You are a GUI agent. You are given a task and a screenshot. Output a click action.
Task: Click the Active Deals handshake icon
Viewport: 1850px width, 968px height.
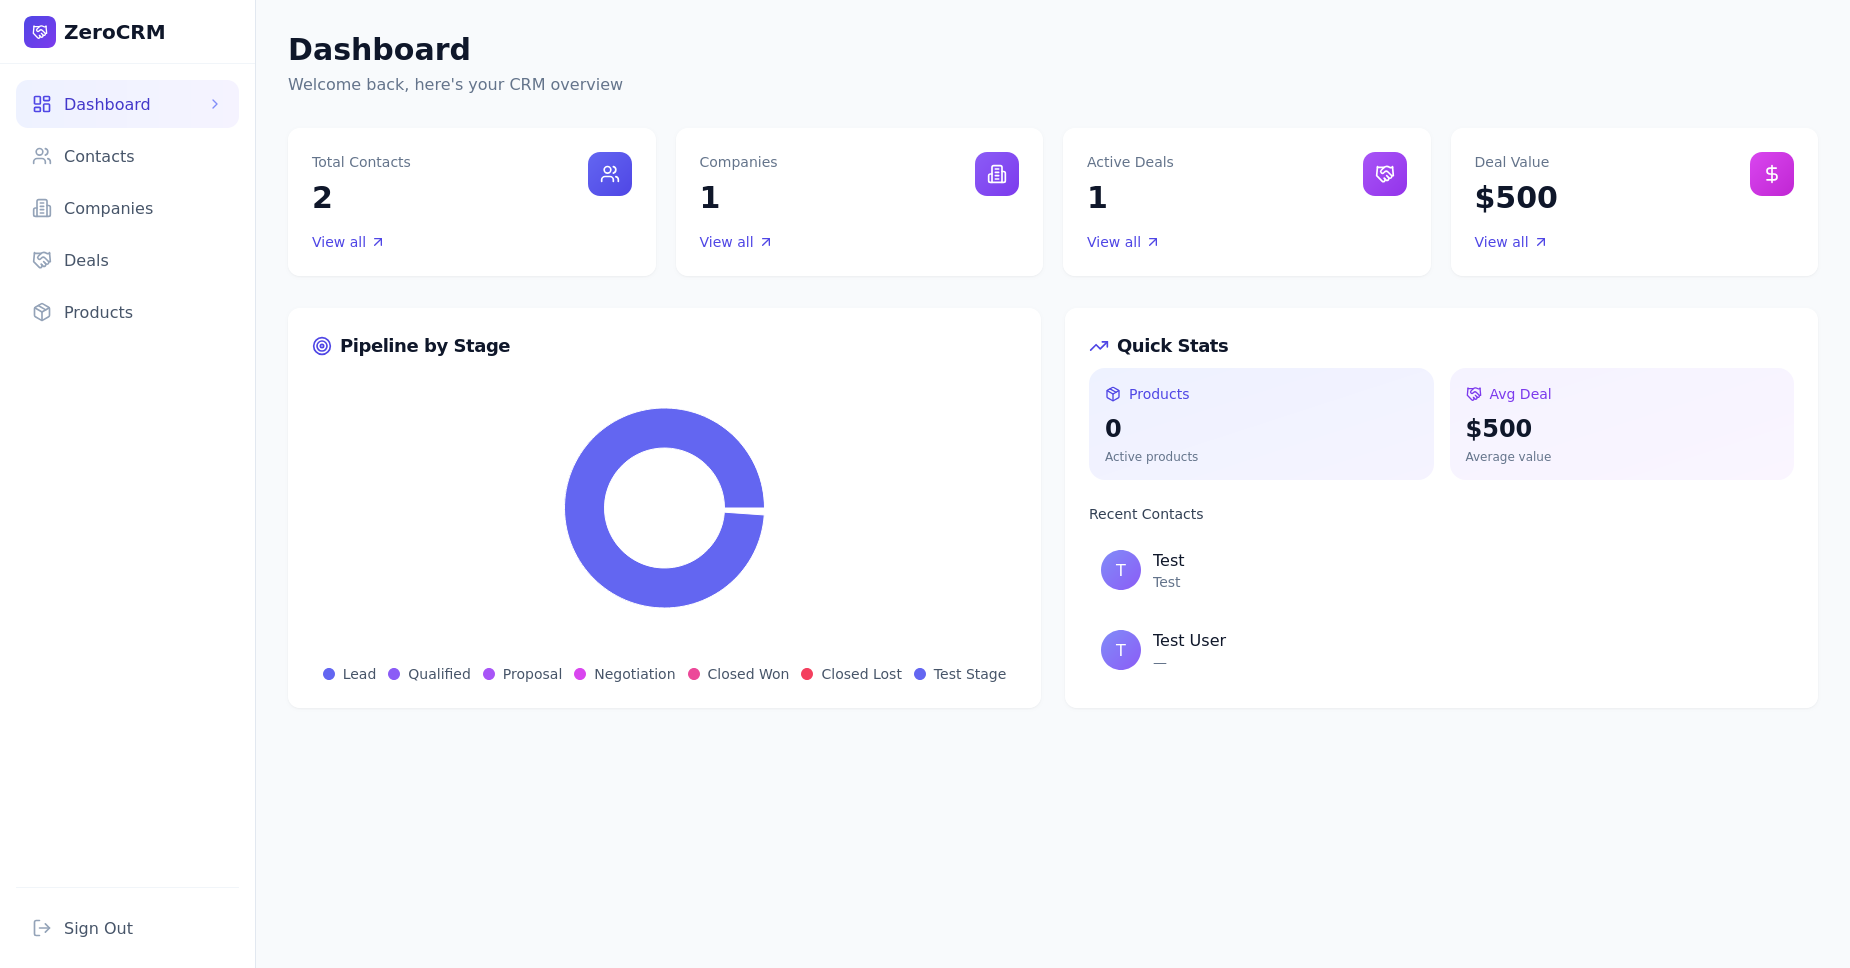coord(1384,174)
